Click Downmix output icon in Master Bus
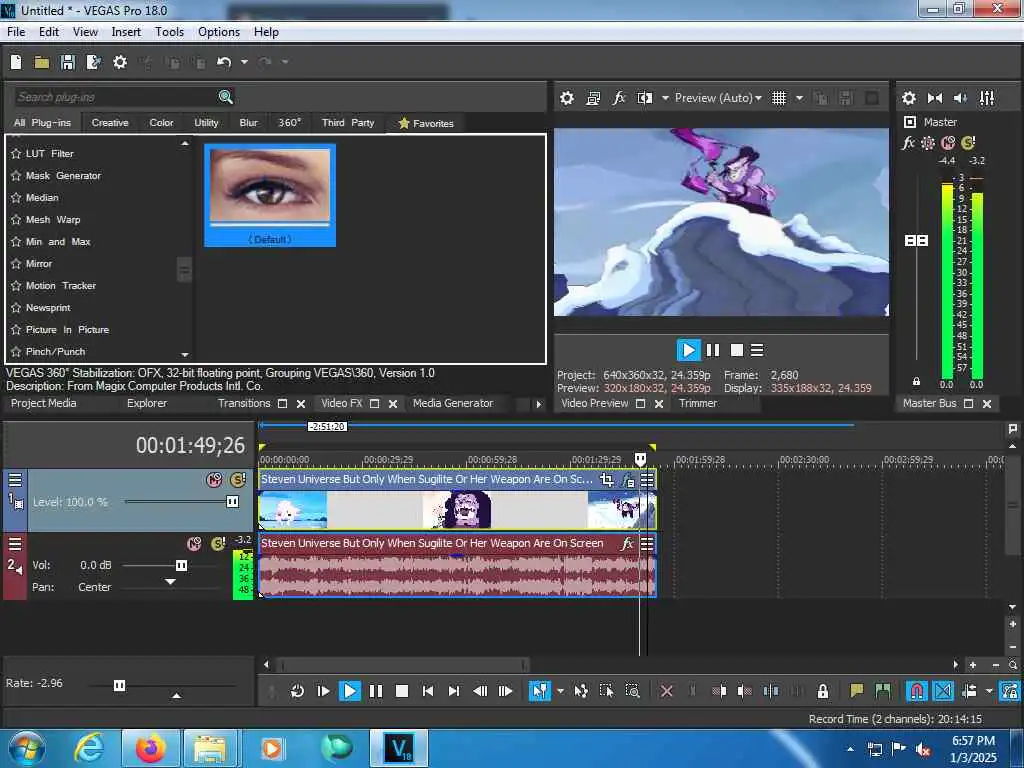The width and height of the screenshot is (1024, 768). tap(935, 98)
